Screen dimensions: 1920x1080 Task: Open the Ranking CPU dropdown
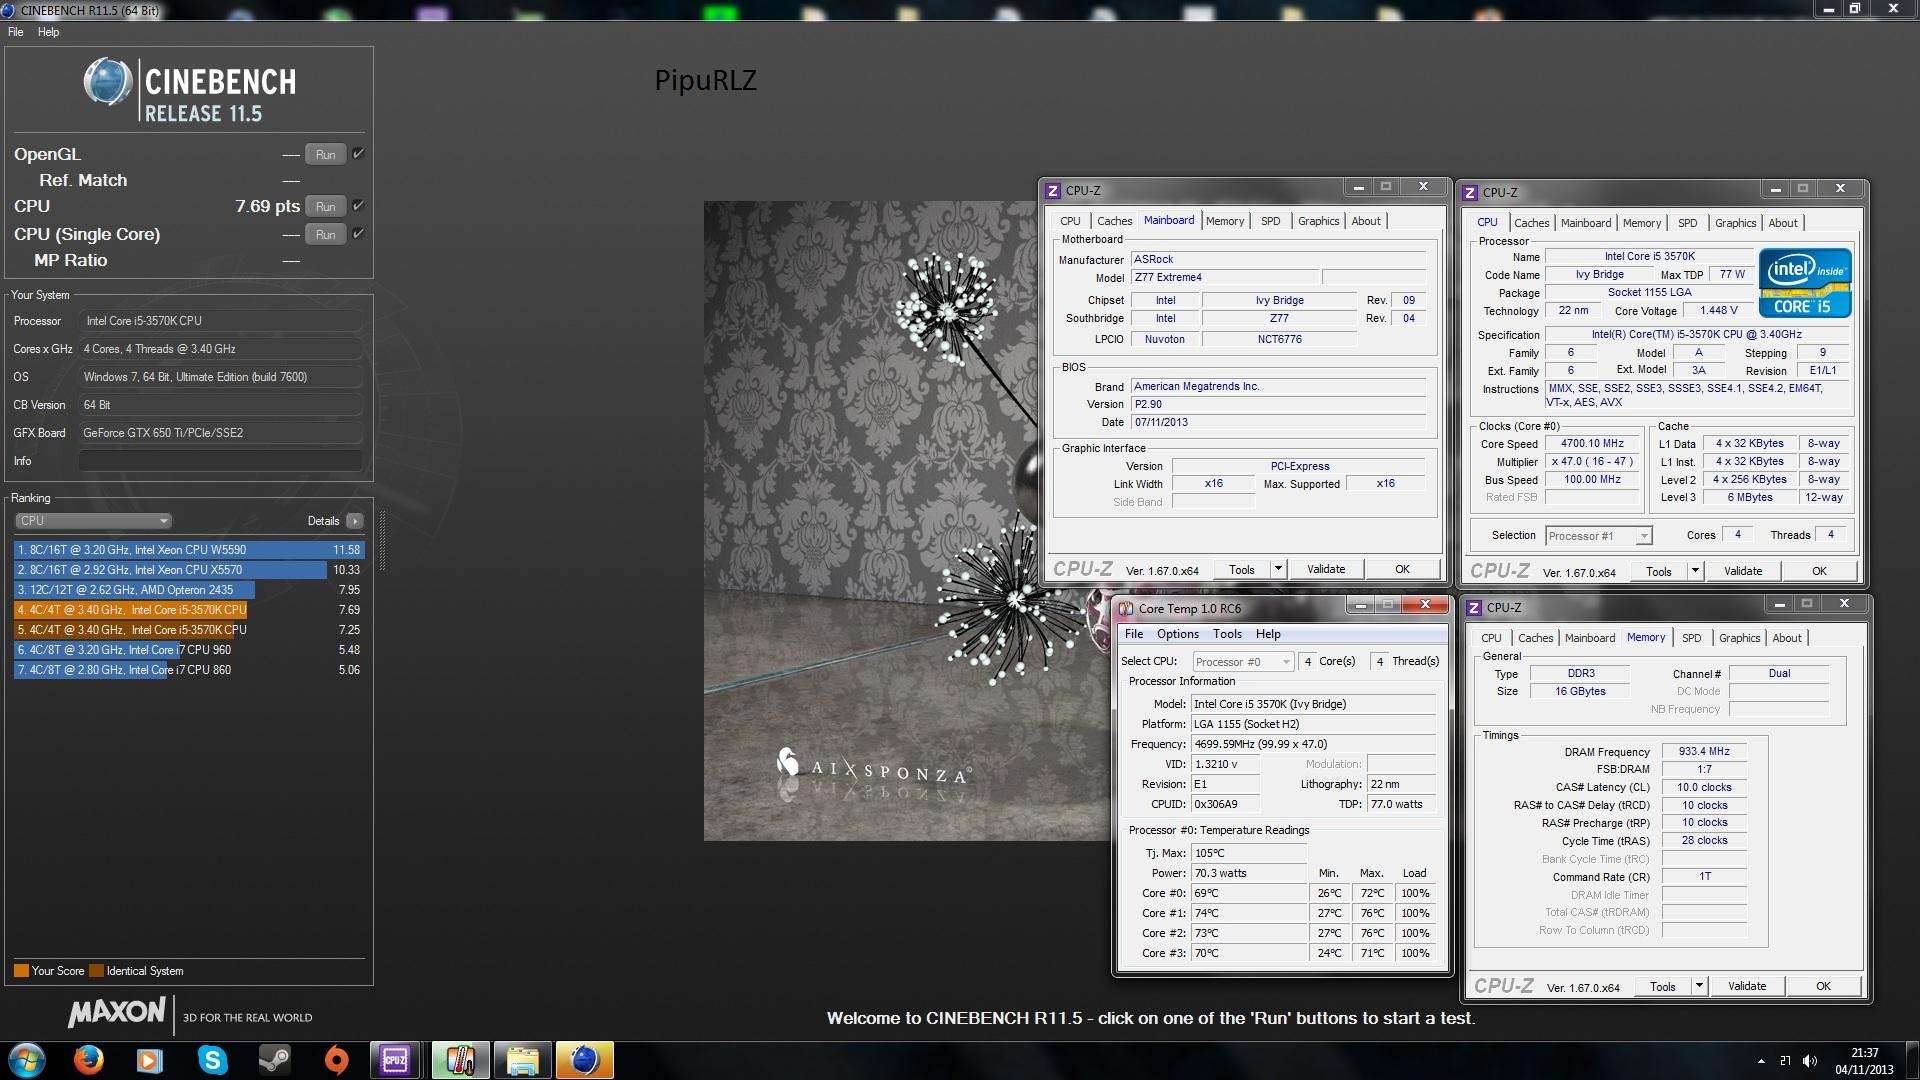(93, 521)
